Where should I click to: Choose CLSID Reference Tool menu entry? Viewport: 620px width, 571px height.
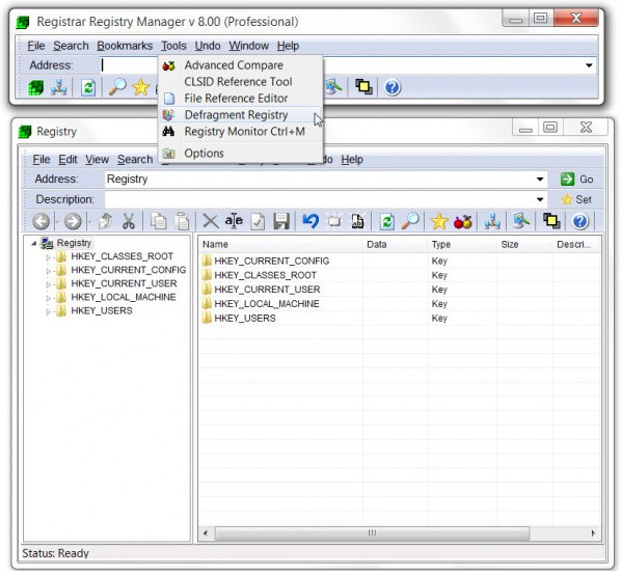[x=240, y=82]
